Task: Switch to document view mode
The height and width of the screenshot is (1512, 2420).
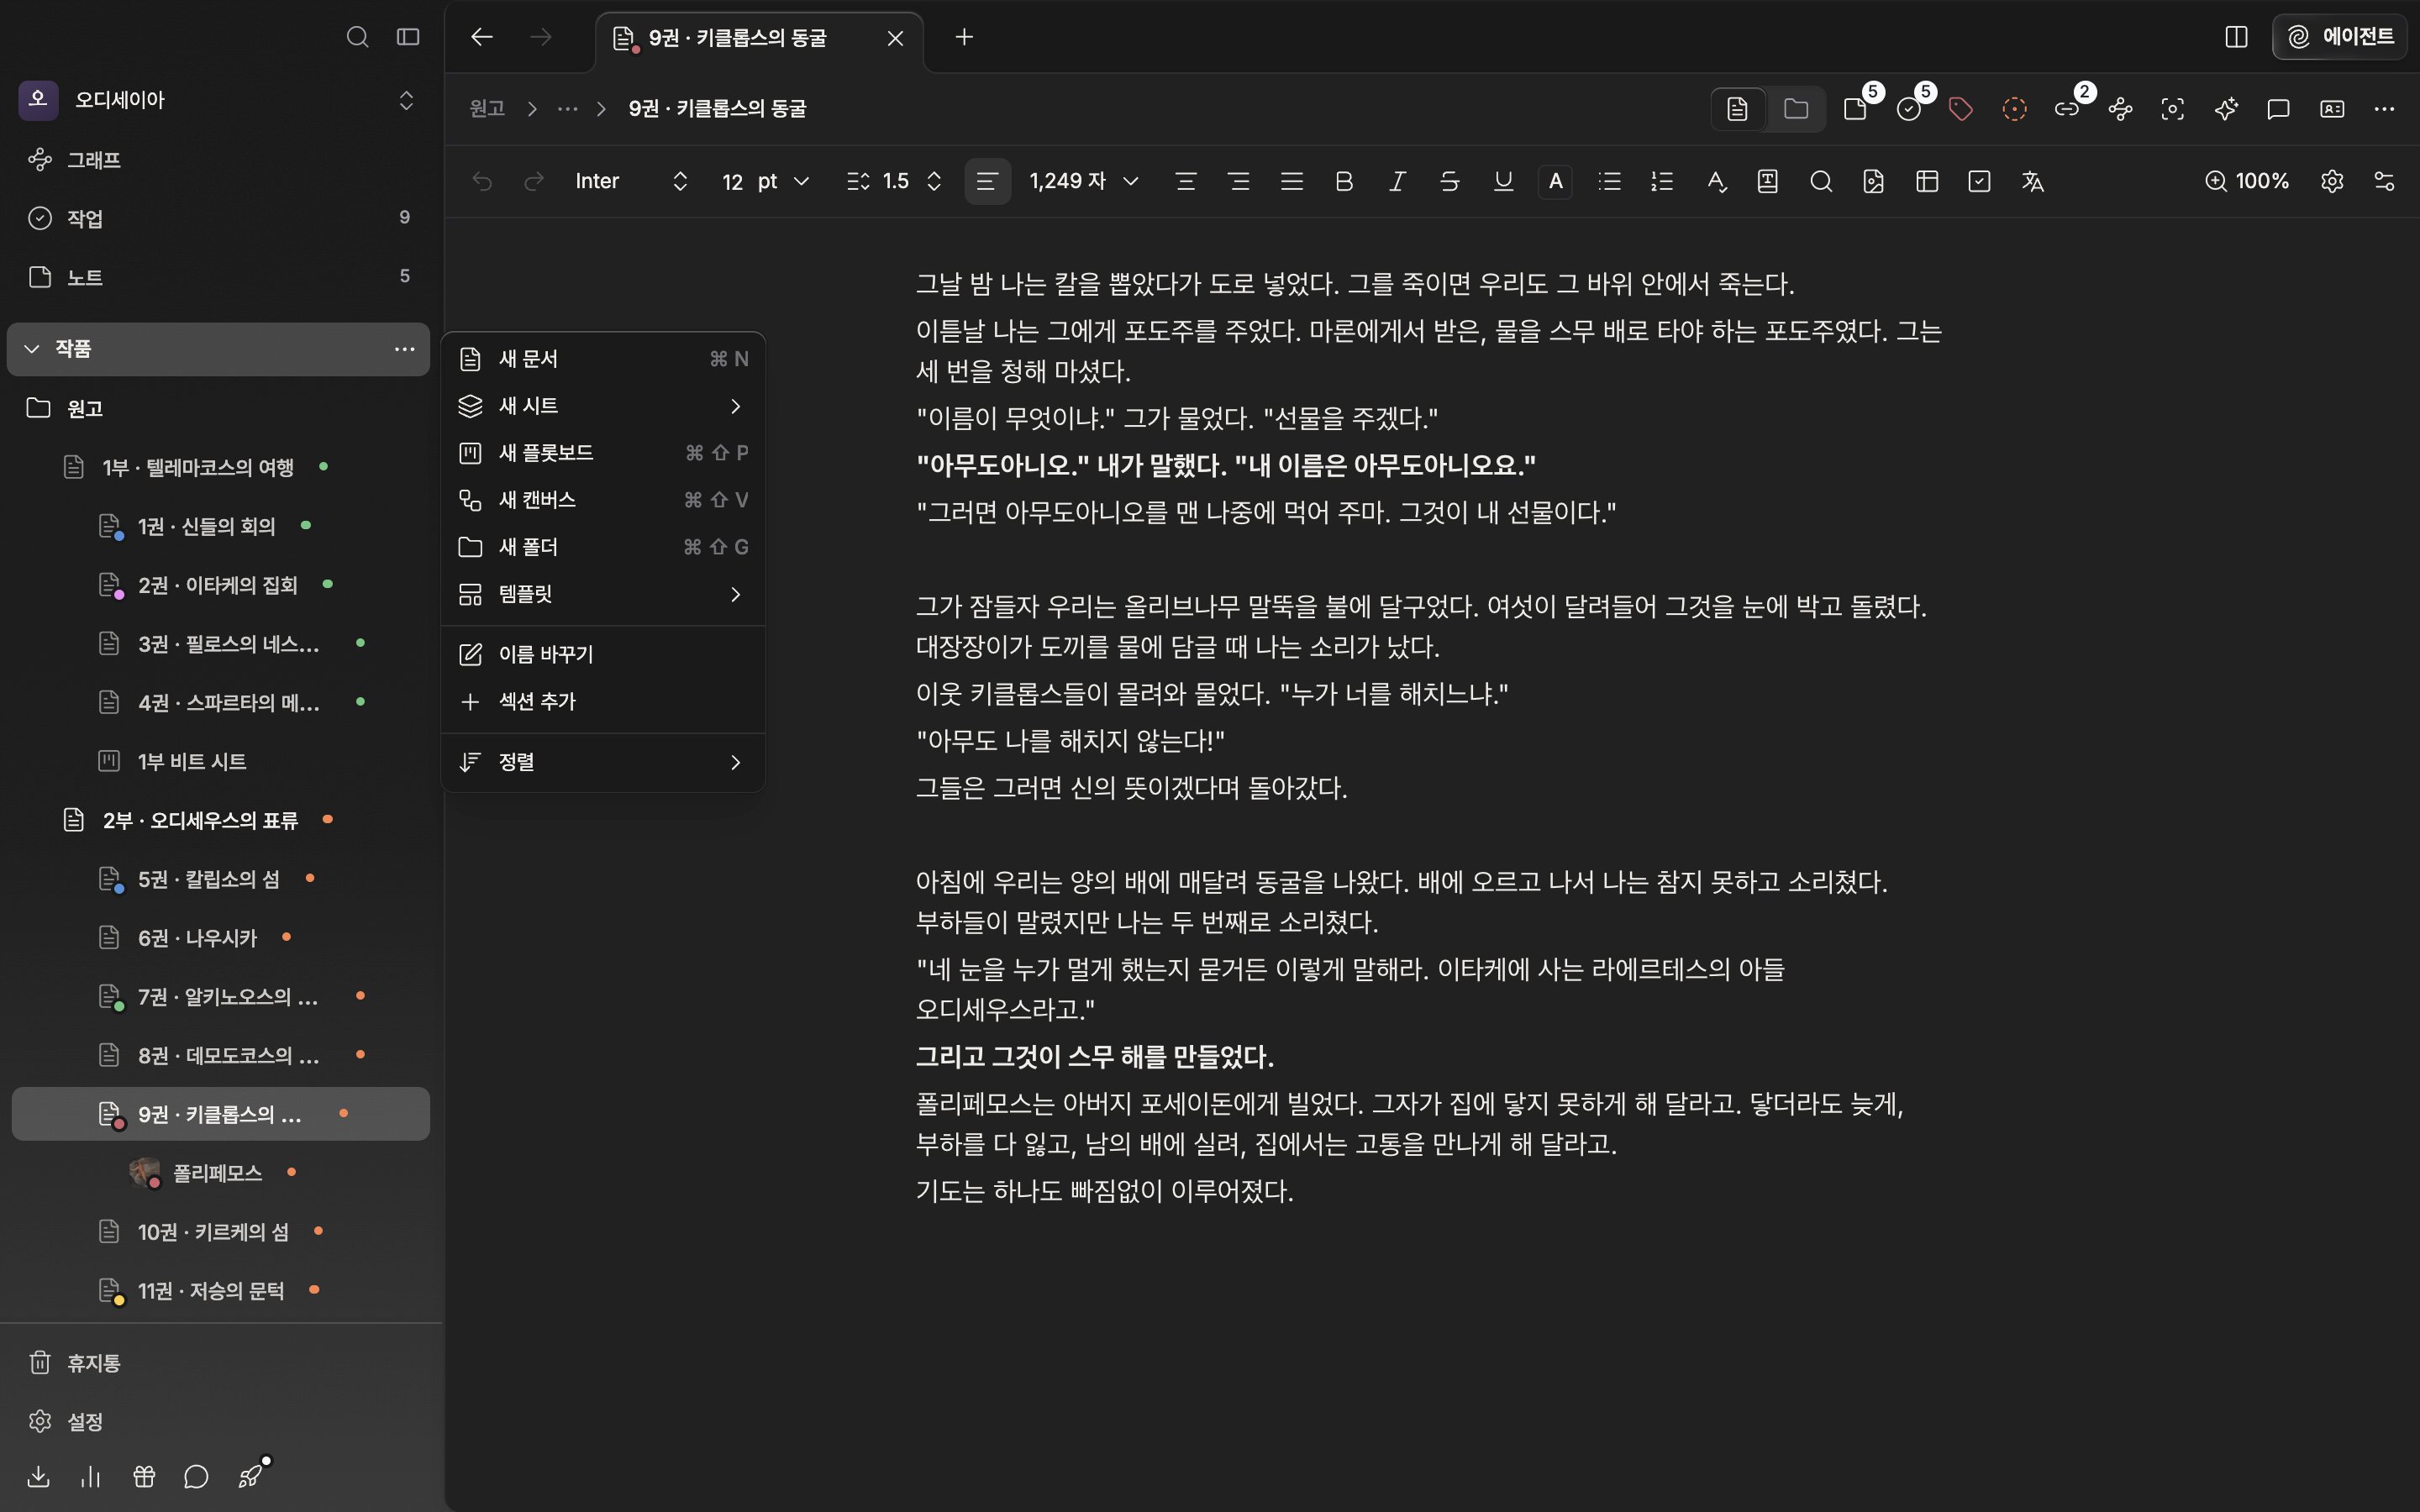Action: coord(1738,108)
